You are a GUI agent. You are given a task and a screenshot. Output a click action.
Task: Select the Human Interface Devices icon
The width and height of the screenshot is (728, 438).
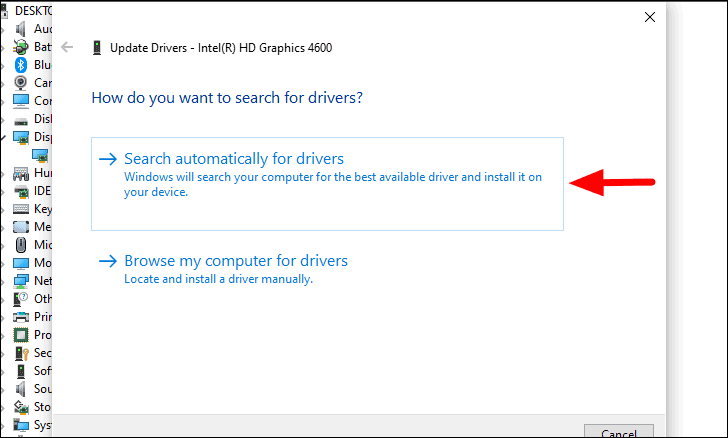[x=20, y=174]
